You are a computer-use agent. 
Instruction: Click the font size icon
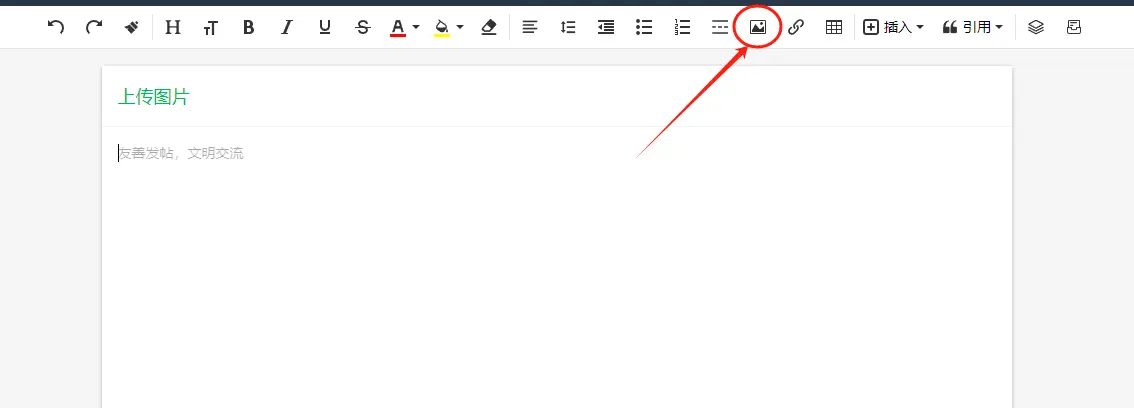210,28
